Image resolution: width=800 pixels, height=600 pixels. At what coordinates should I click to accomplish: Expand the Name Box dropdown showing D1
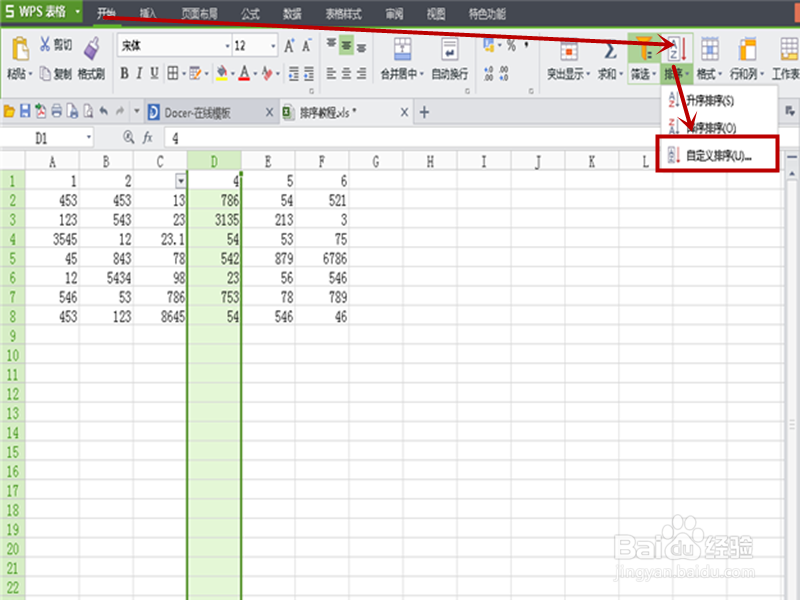(89, 137)
